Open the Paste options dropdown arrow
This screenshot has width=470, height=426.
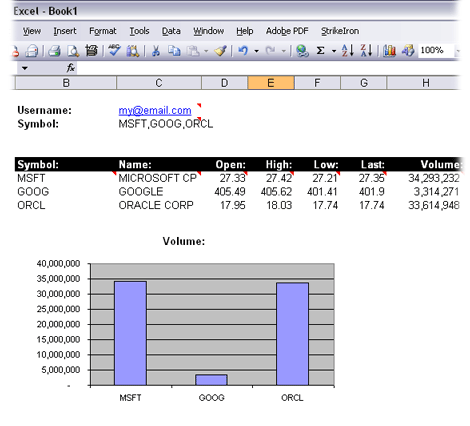coord(206,51)
